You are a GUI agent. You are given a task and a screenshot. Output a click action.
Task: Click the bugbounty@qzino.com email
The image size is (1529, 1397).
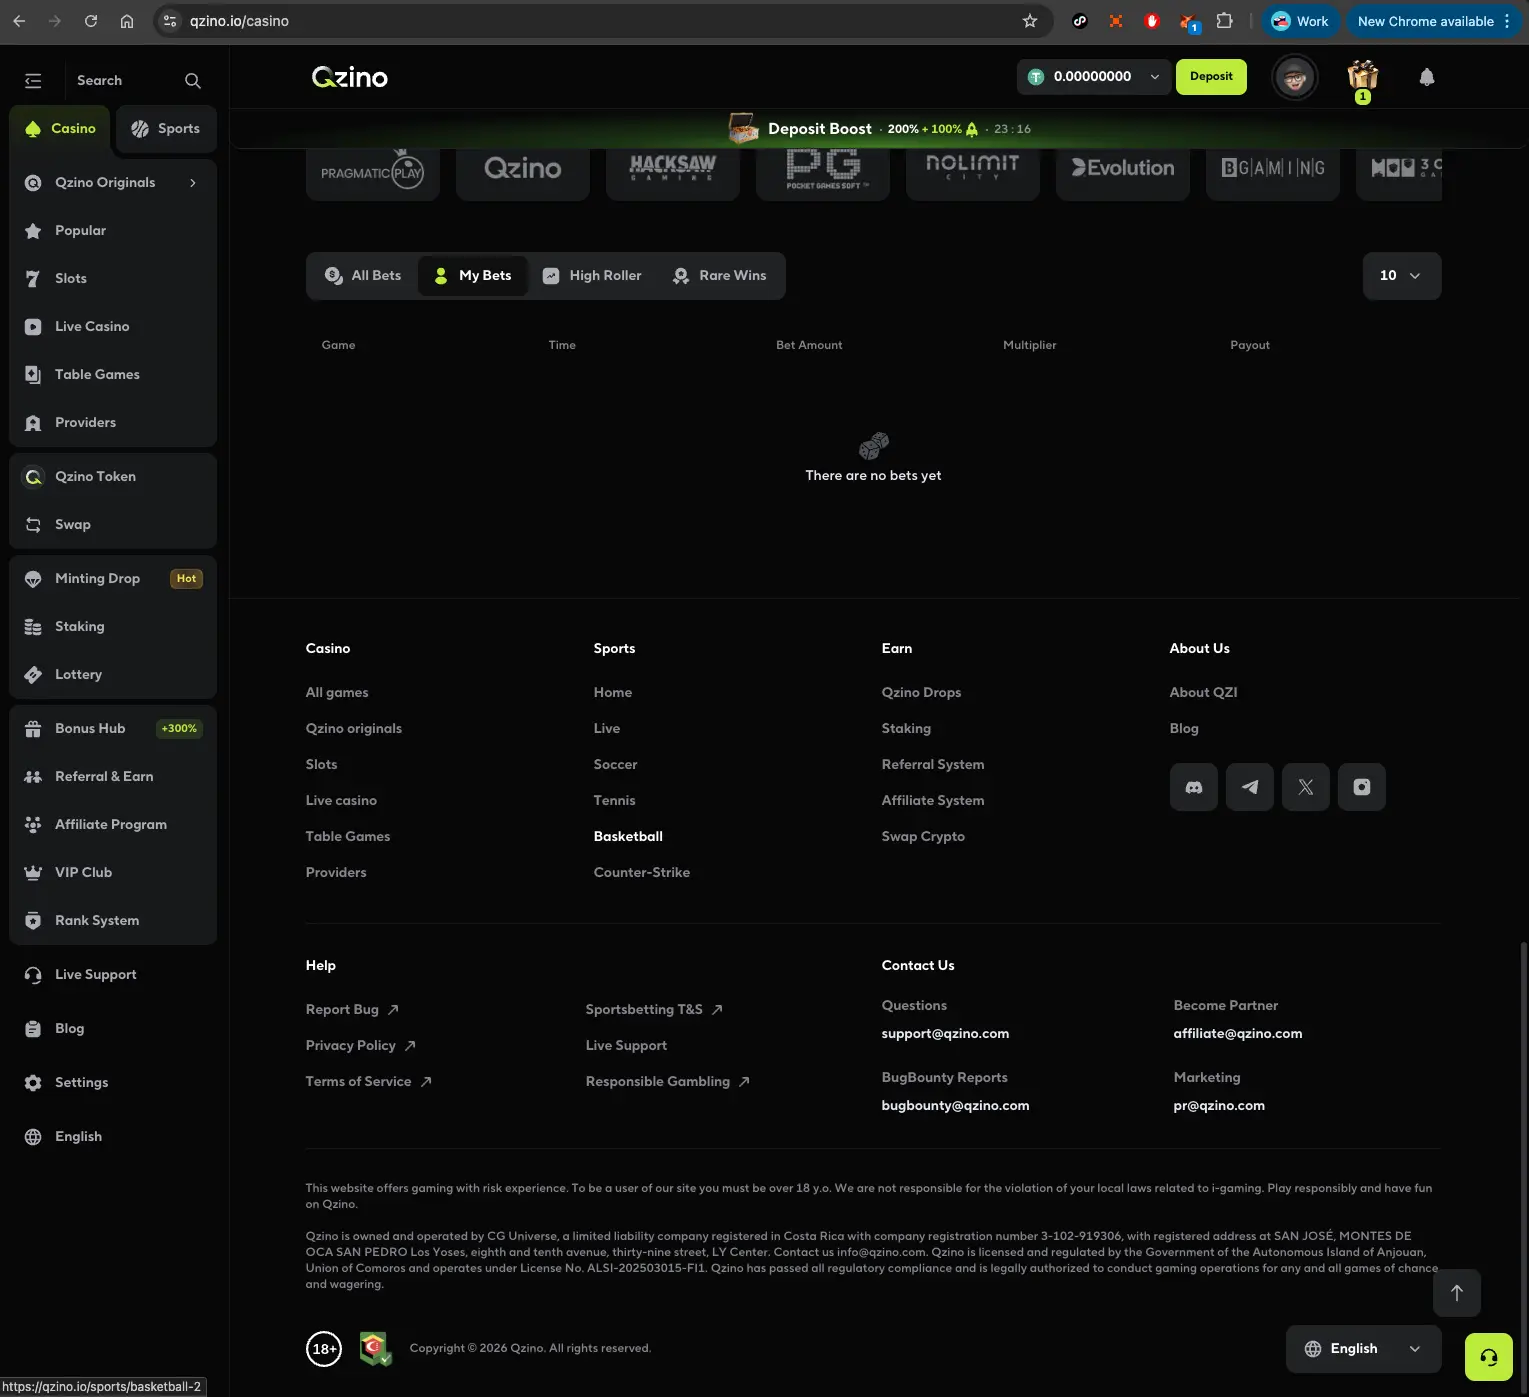(x=955, y=1106)
